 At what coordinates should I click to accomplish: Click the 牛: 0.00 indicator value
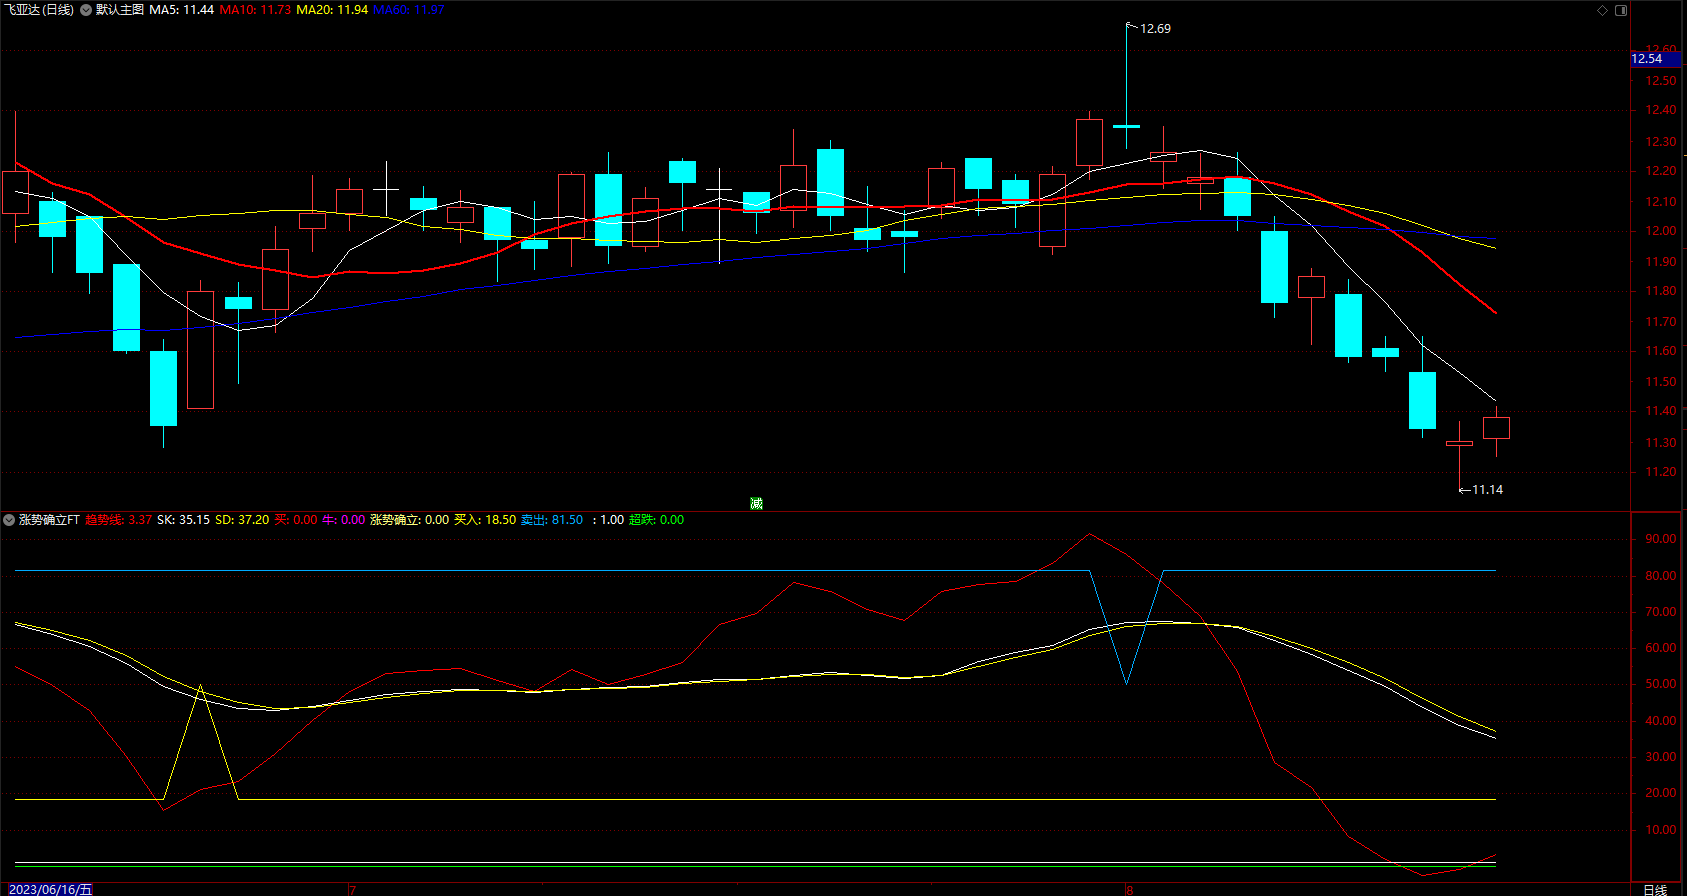[343, 520]
